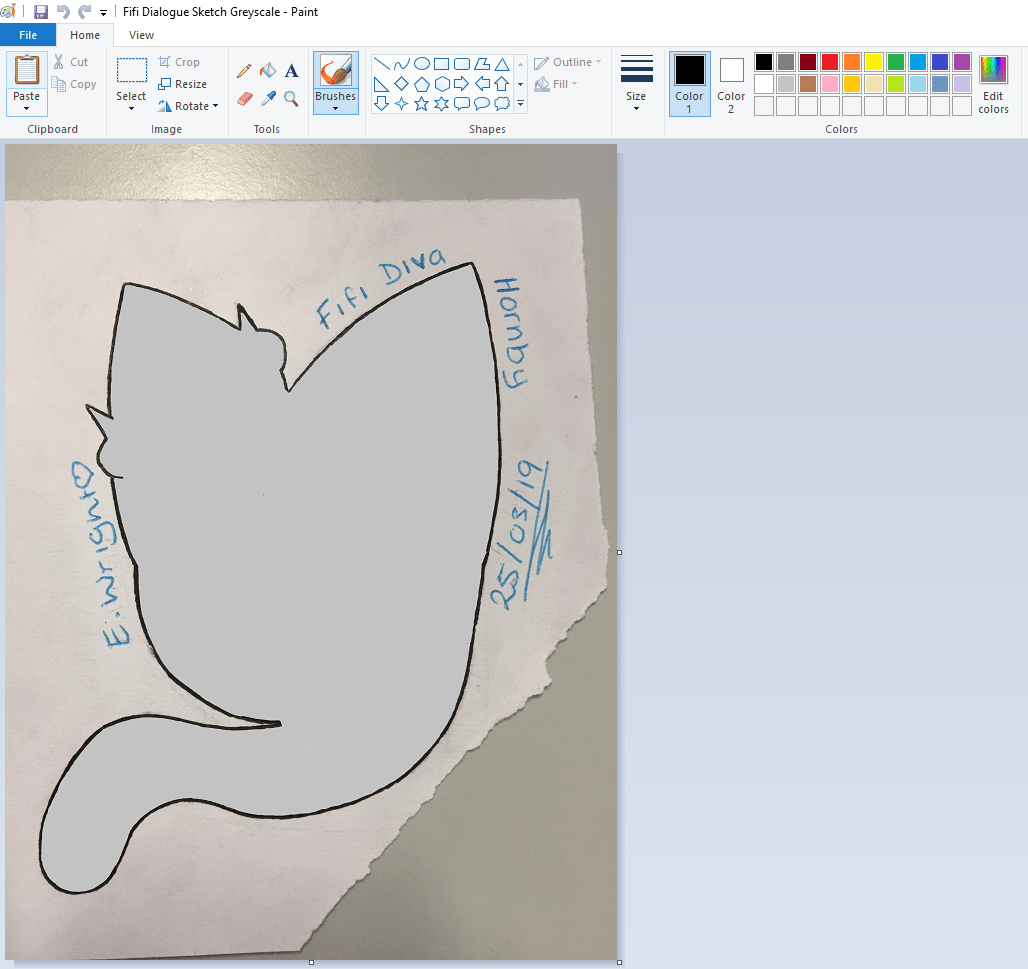Open the Brushes tool
Screen dimensions: 1028x969
(335, 80)
